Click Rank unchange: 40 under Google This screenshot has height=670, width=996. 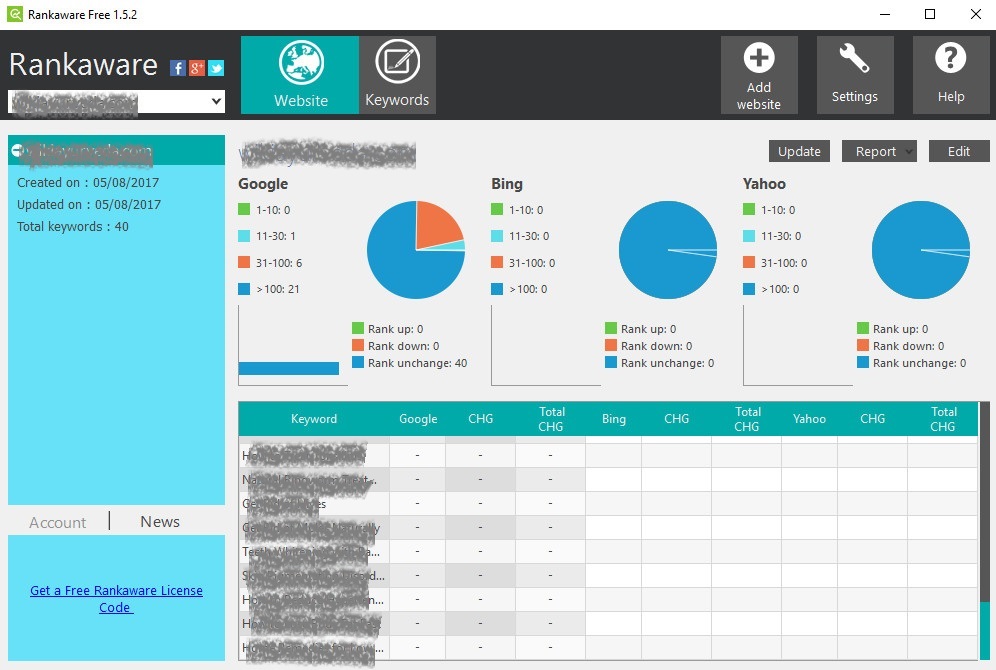click(417, 363)
